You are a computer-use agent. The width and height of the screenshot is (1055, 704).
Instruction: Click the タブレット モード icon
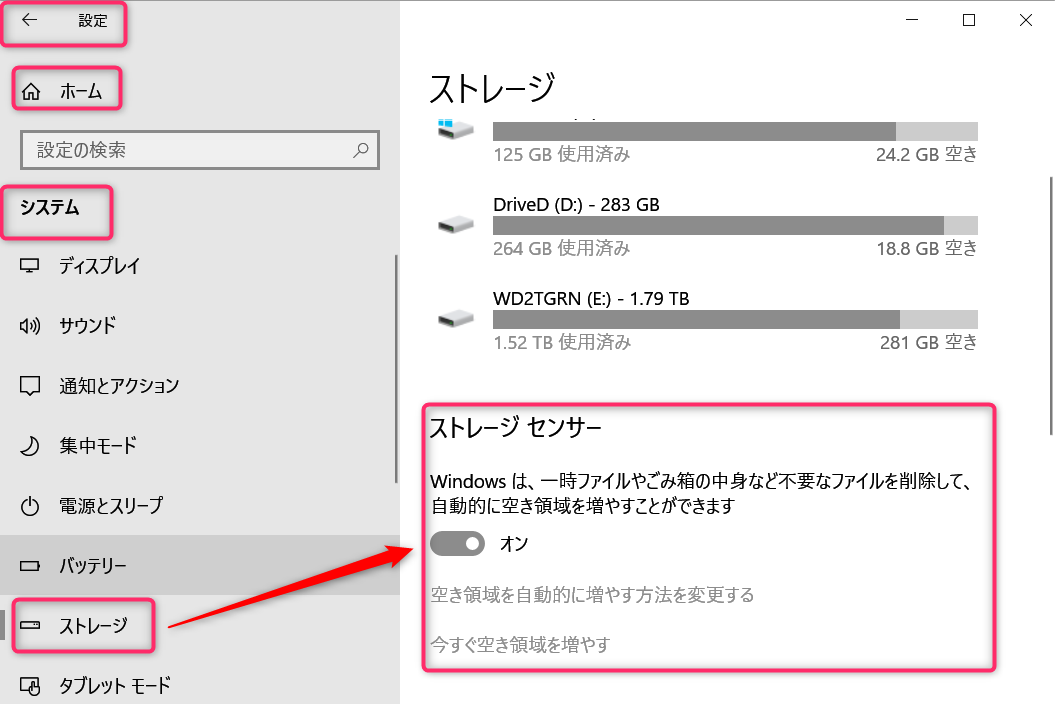pos(30,686)
